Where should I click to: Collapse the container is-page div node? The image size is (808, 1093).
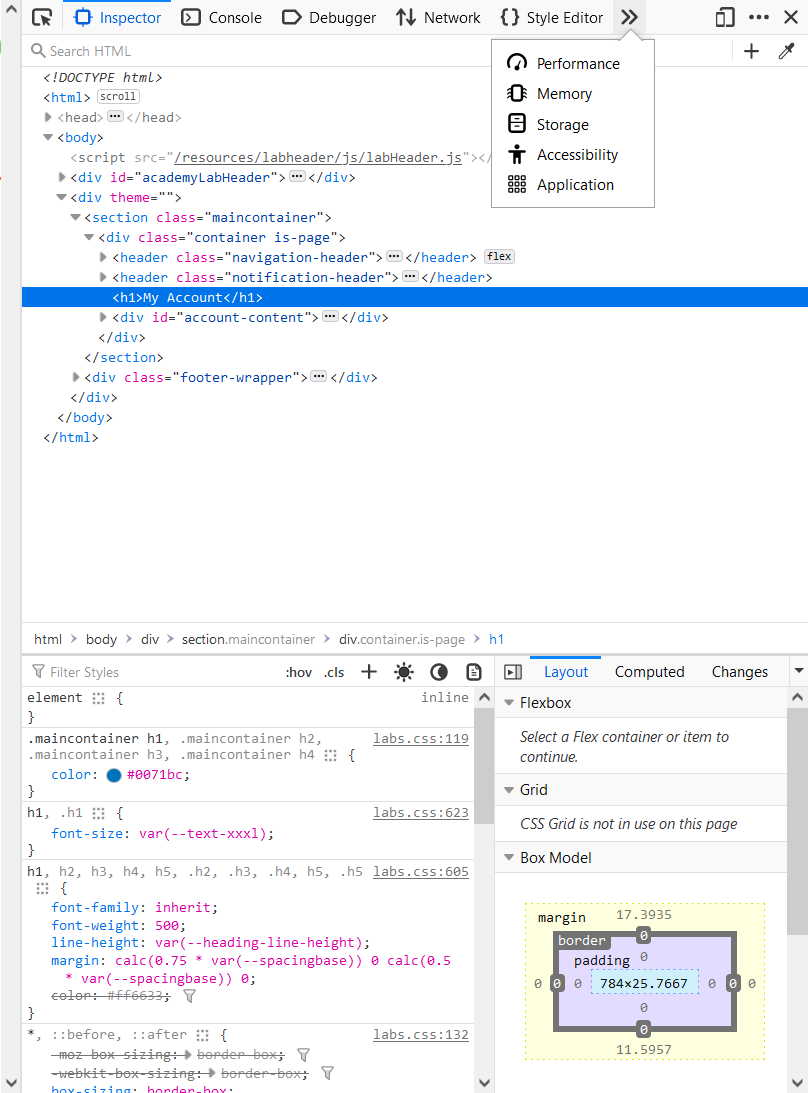[89, 237]
